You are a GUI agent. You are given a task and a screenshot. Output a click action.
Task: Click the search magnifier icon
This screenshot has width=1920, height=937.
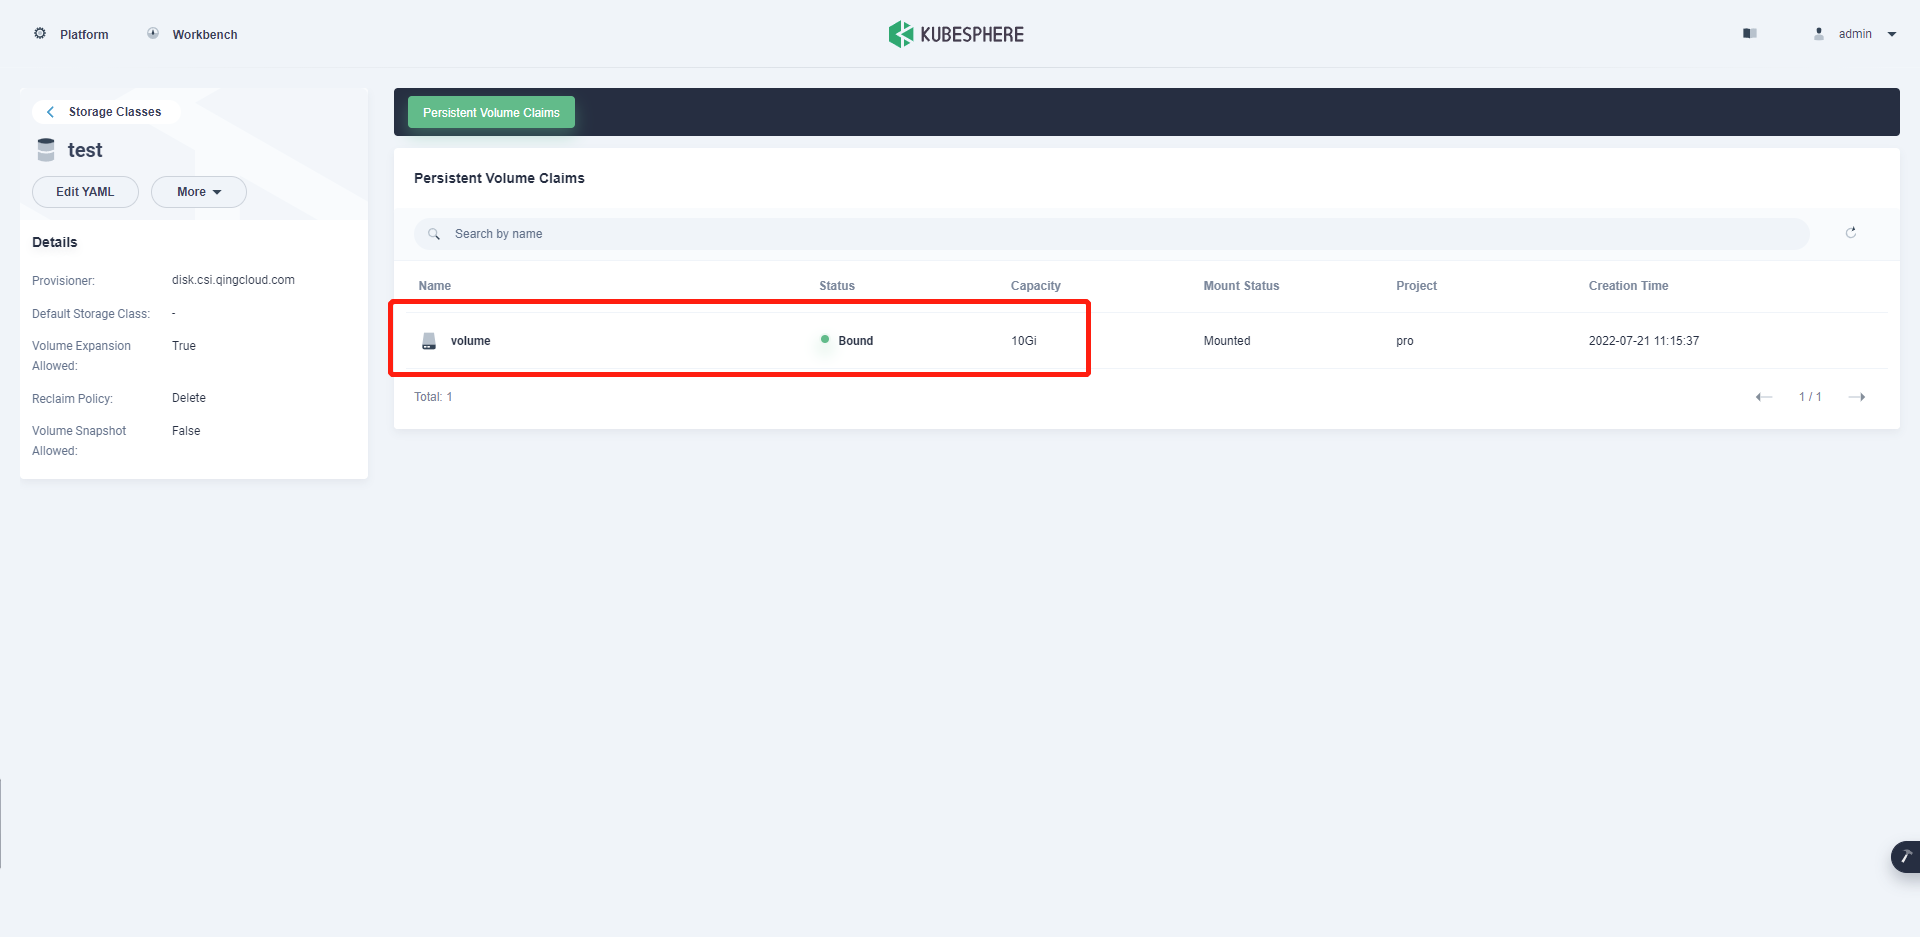(434, 234)
